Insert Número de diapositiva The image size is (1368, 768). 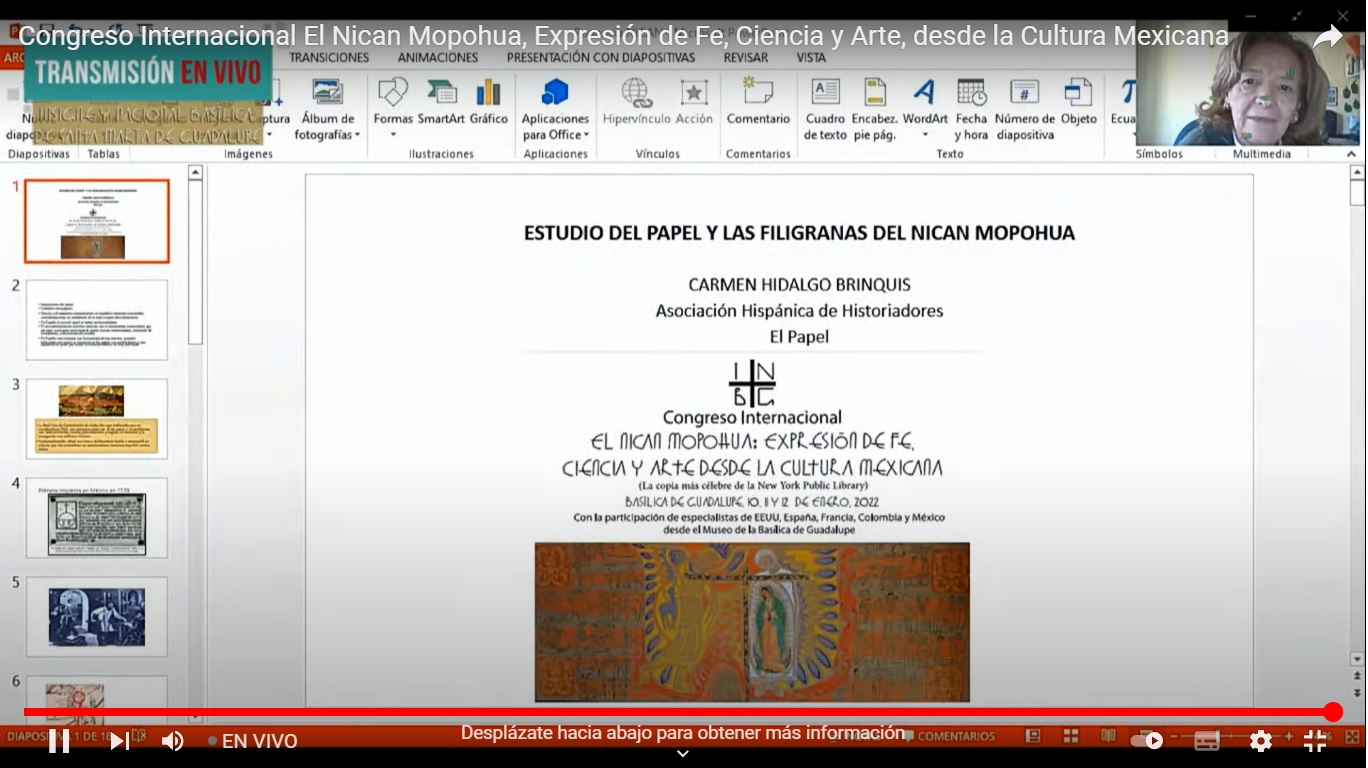click(x=1025, y=108)
